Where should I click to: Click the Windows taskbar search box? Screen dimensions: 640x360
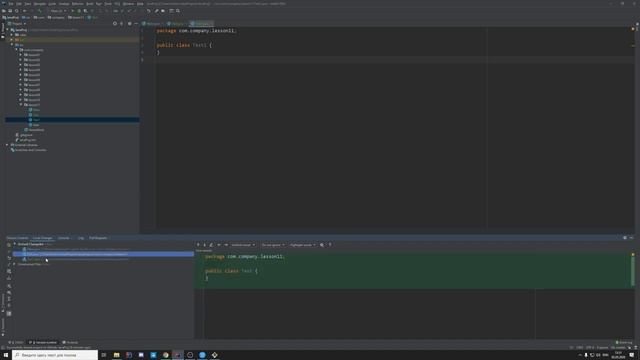click(x=55, y=355)
